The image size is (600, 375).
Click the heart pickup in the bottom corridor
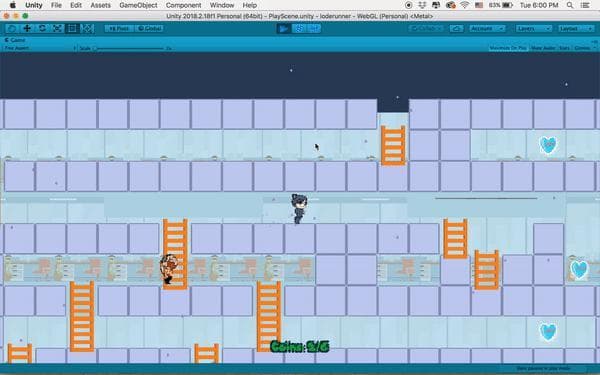coord(548,332)
